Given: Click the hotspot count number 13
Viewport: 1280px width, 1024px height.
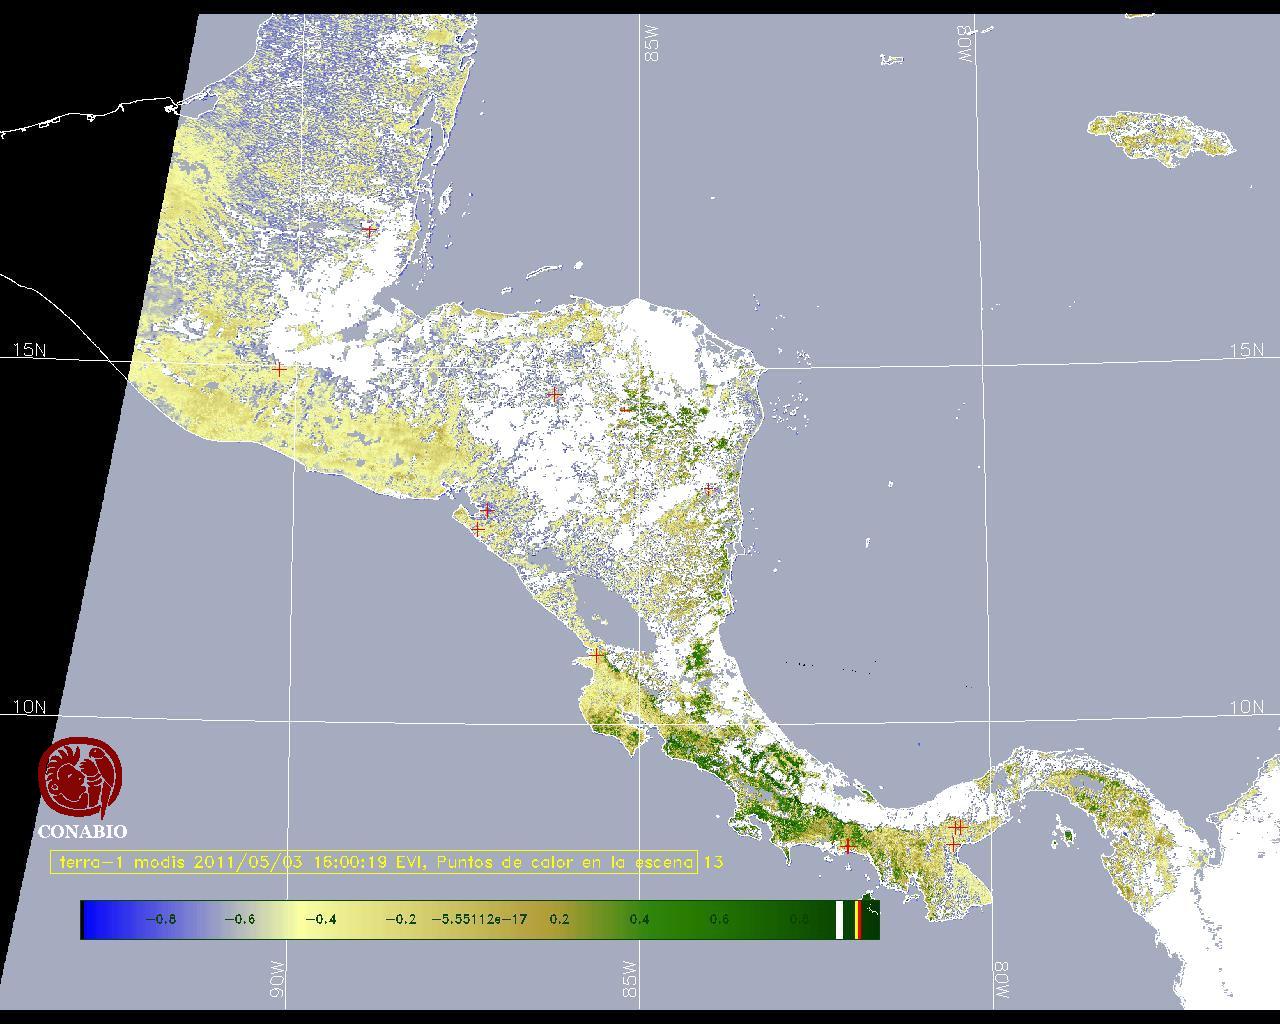Looking at the screenshot, I should 713,862.
